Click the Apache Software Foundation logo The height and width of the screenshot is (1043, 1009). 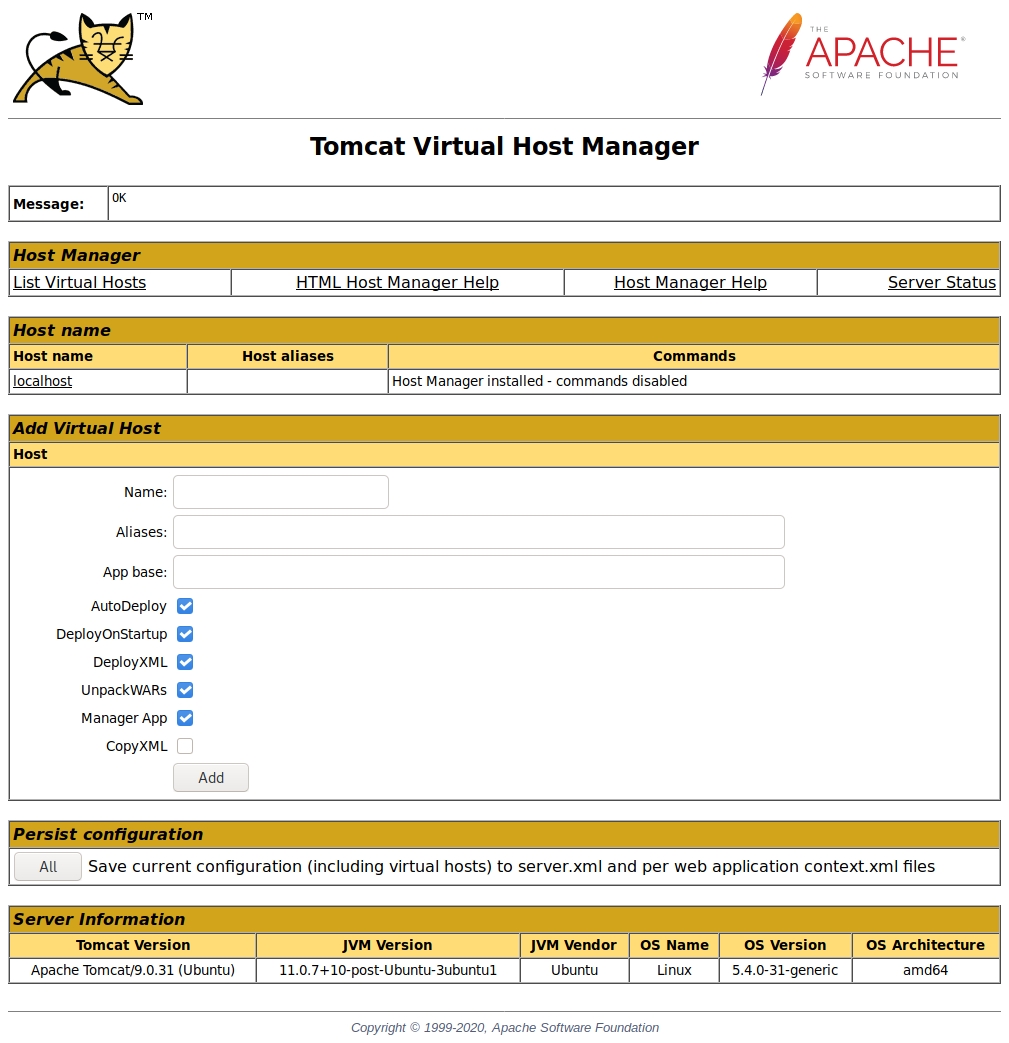[862, 54]
